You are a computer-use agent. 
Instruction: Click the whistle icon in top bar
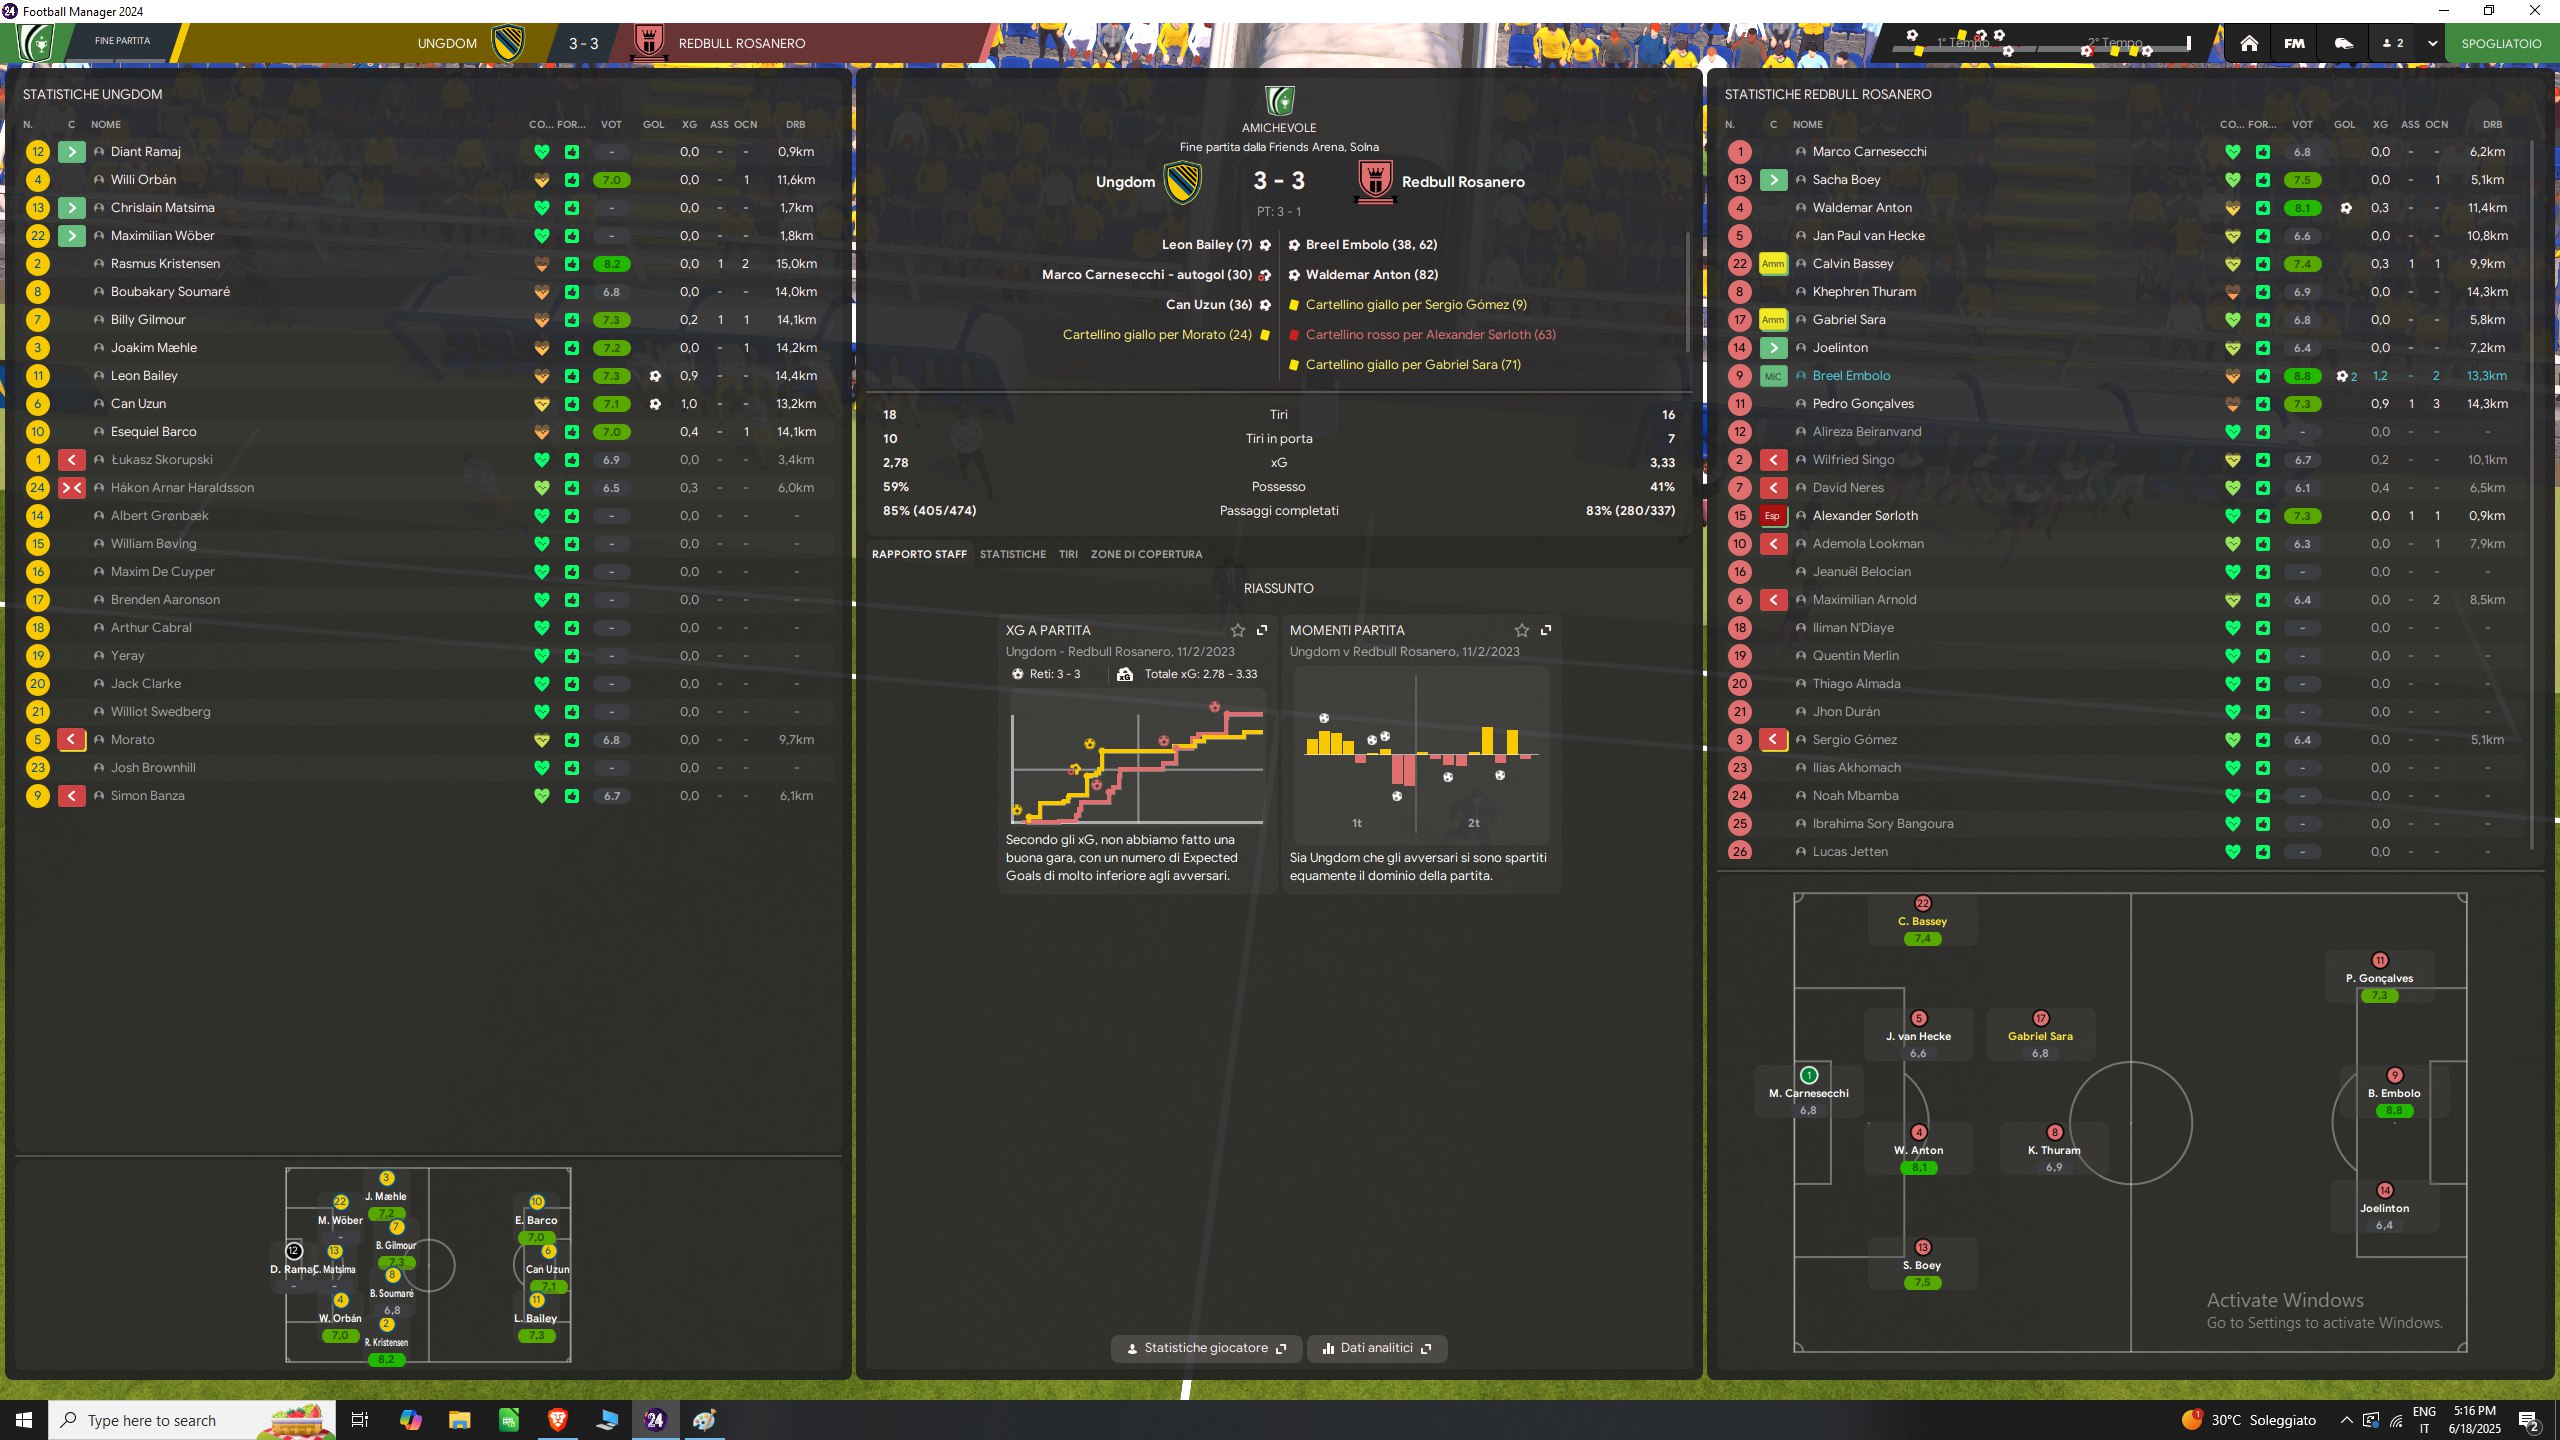pos(2343,43)
